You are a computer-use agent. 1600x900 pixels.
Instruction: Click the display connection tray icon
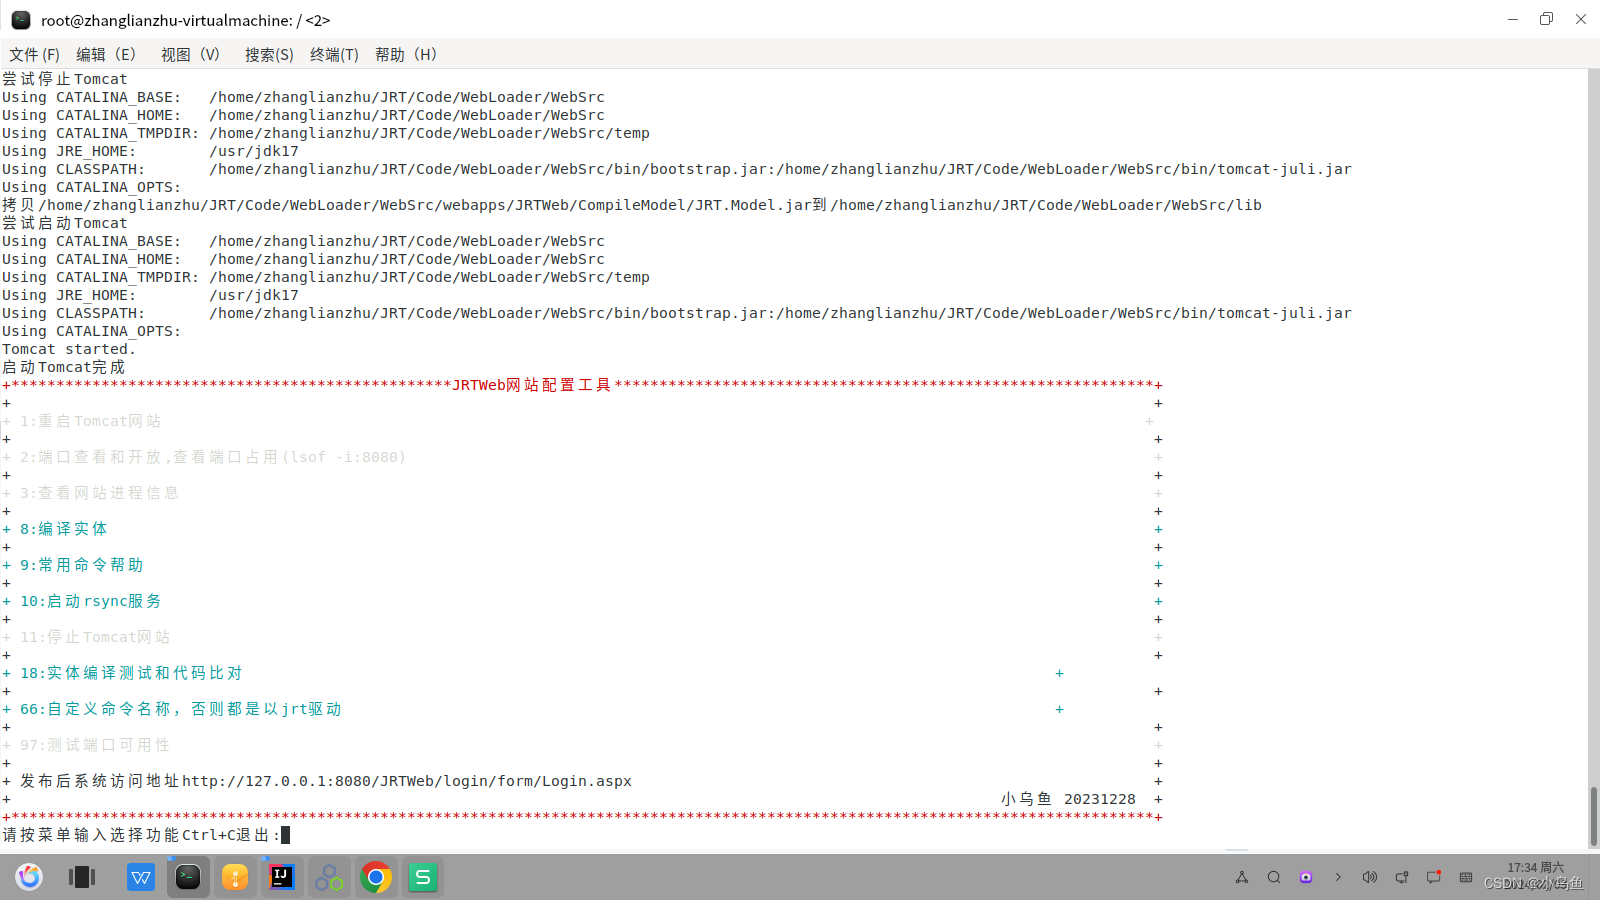(x=1402, y=877)
